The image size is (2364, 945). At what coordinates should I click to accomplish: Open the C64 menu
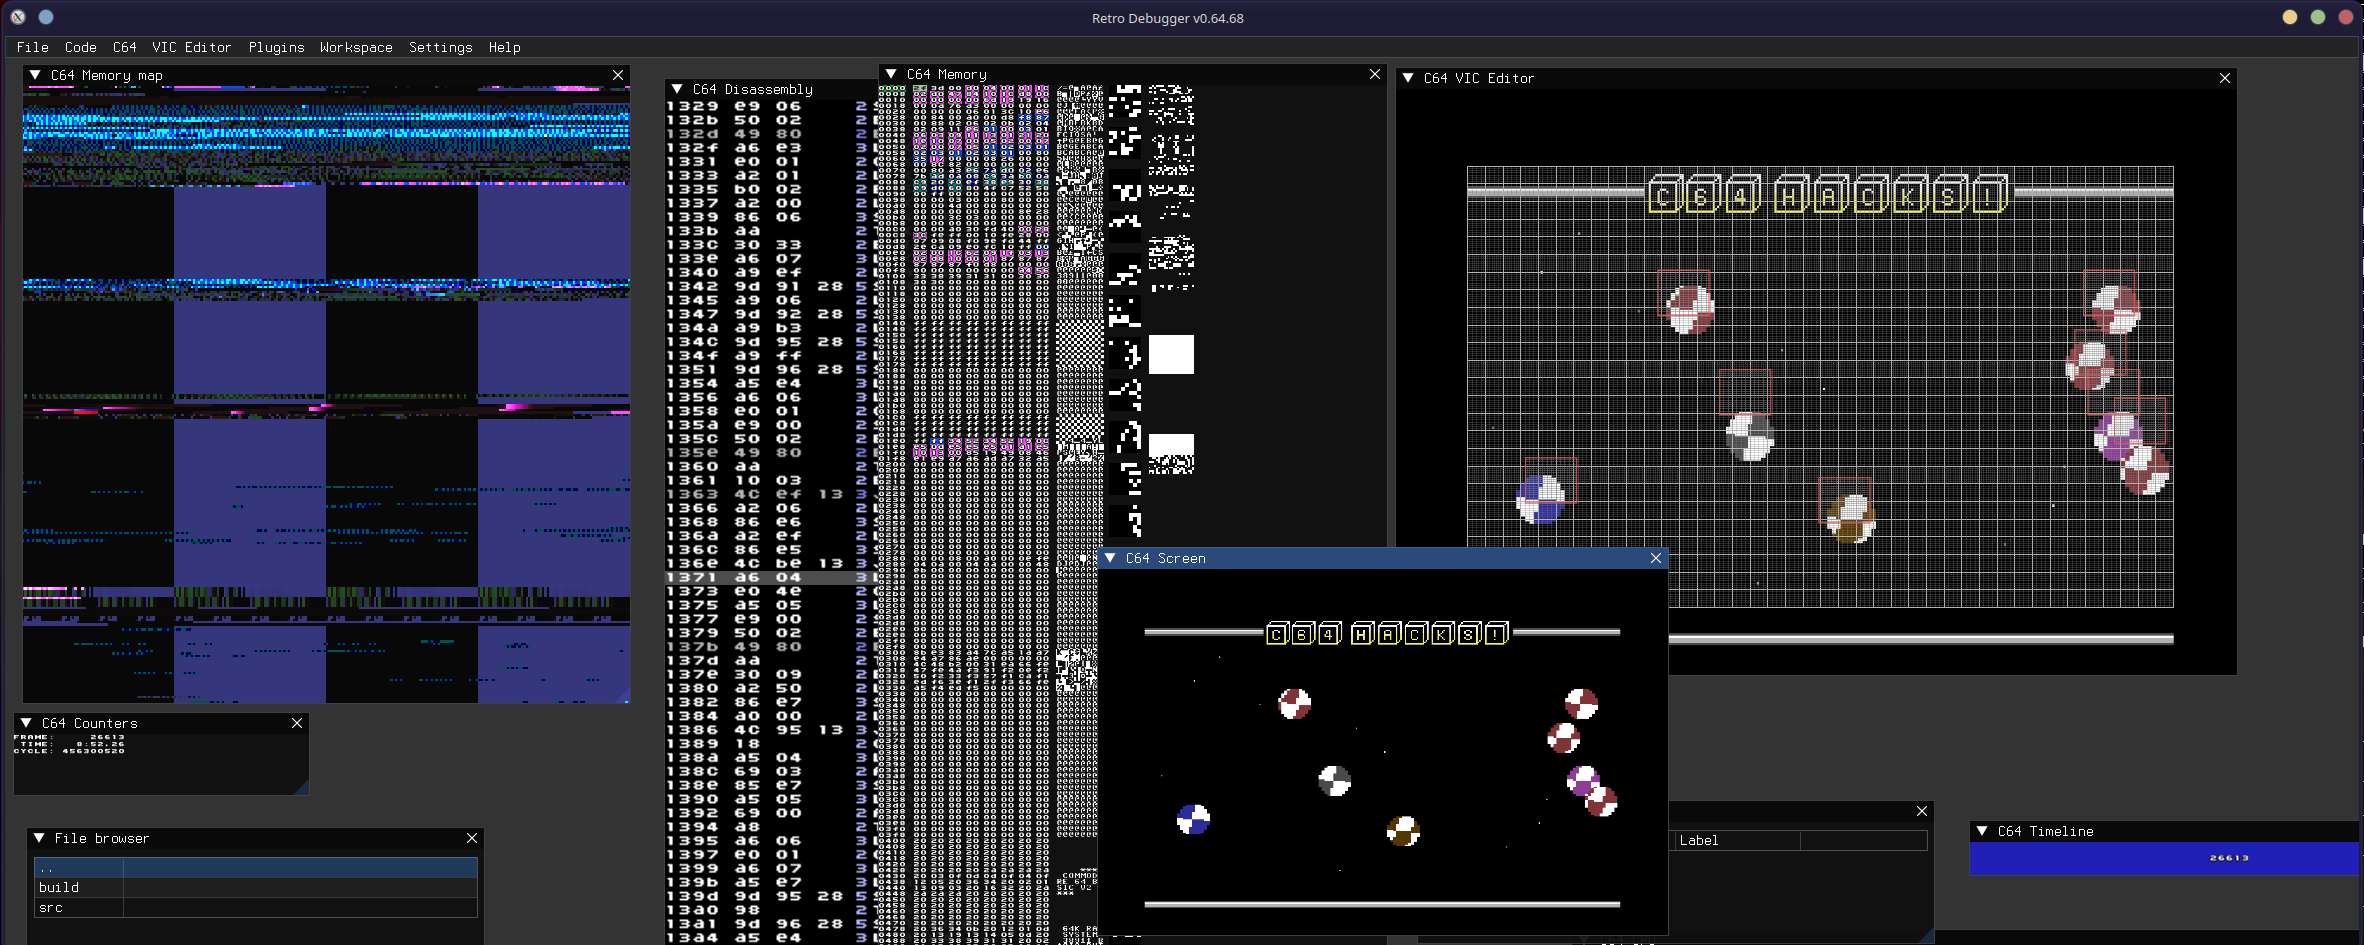pyautogui.click(x=124, y=47)
